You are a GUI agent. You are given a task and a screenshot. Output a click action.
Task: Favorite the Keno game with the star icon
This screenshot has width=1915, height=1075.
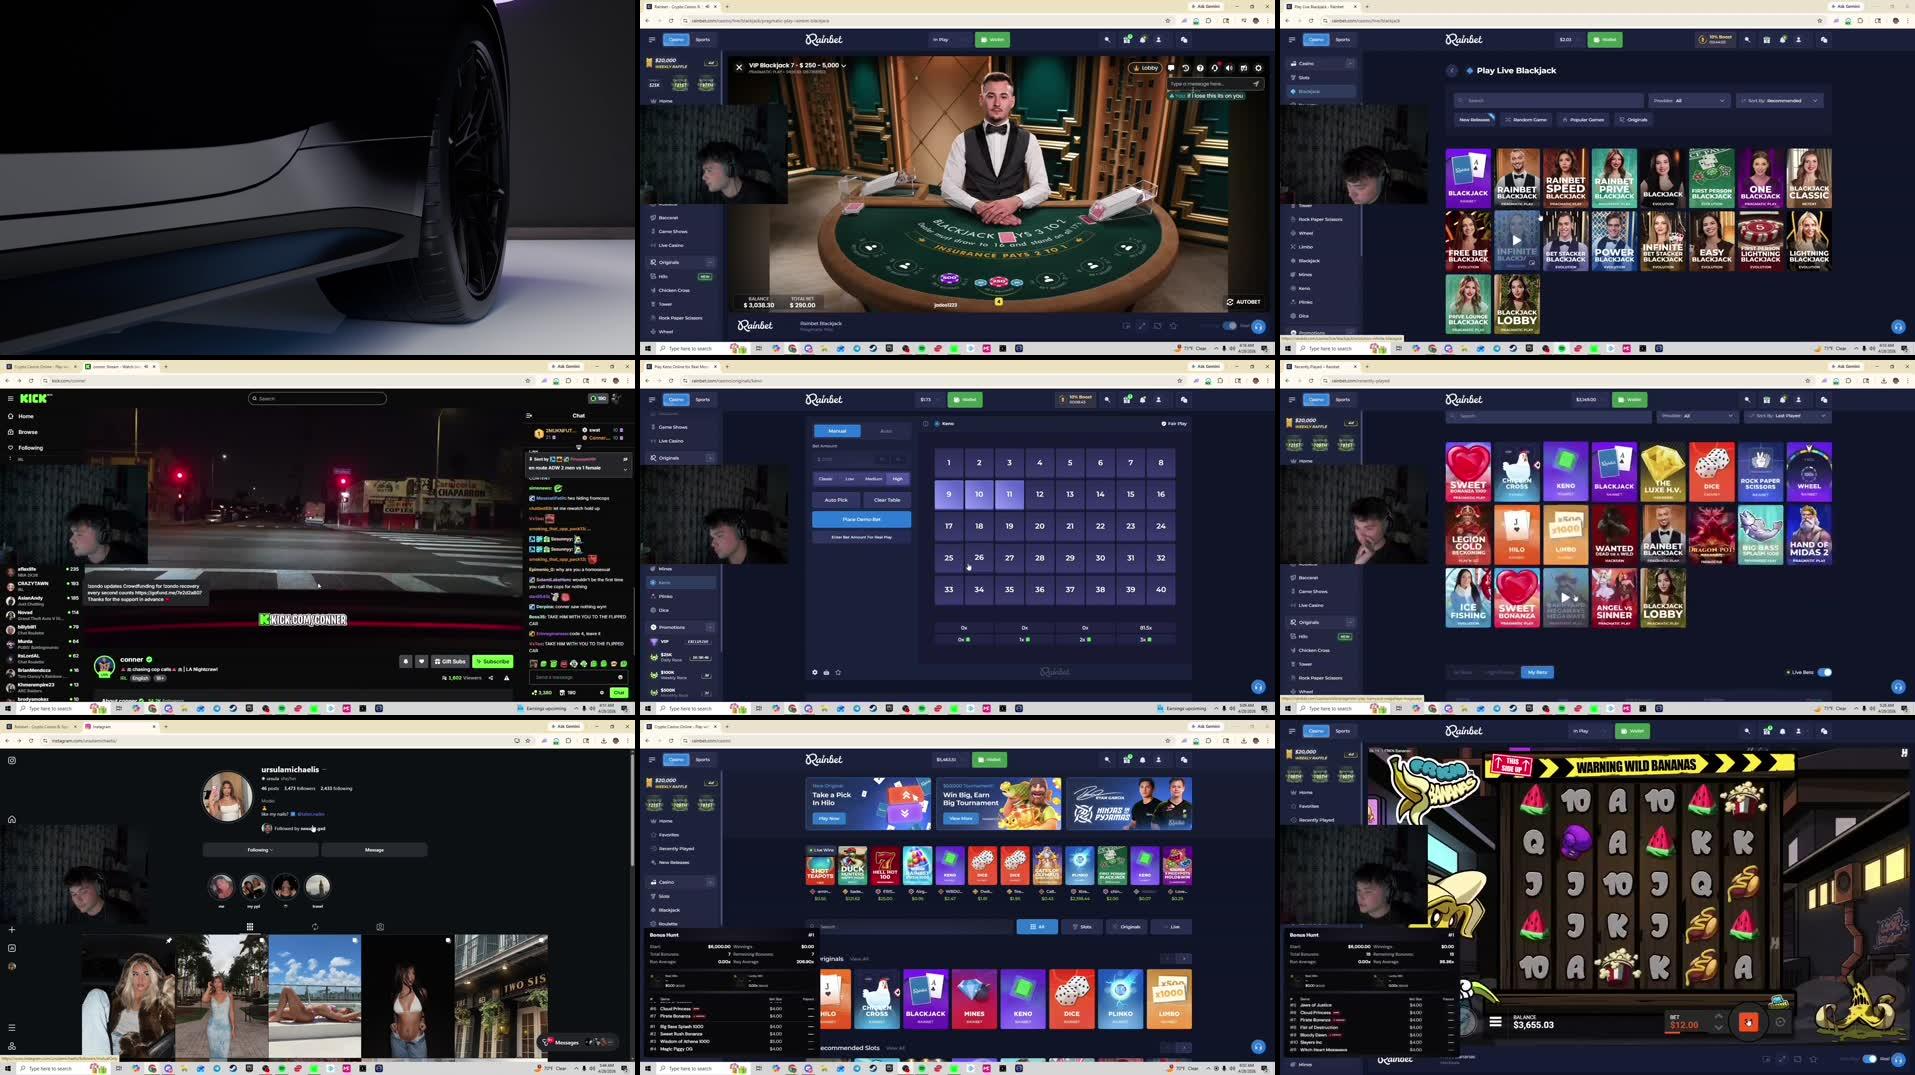838,672
